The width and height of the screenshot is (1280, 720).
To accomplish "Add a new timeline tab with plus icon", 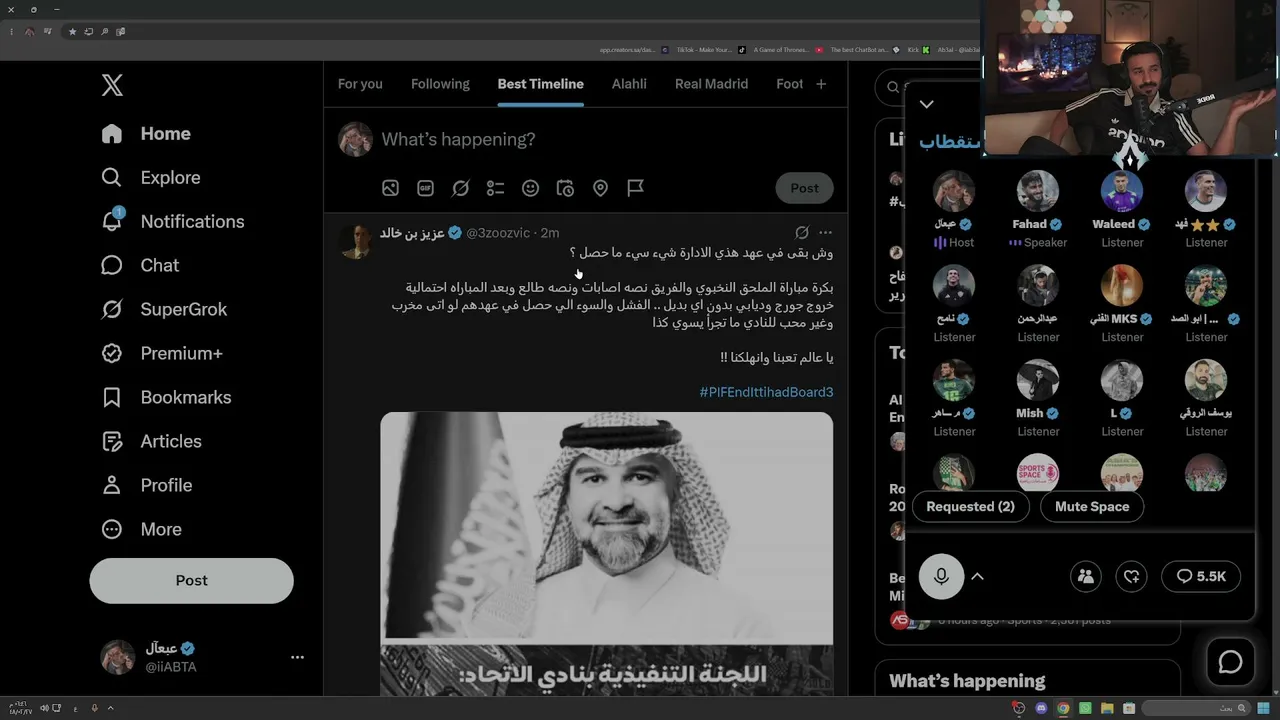I will point(821,84).
